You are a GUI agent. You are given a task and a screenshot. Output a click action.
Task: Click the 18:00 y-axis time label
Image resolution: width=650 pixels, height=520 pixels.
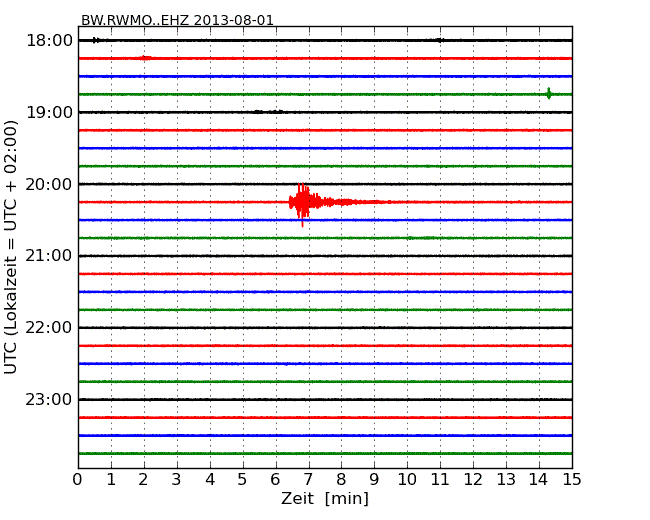tap(49, 41)
